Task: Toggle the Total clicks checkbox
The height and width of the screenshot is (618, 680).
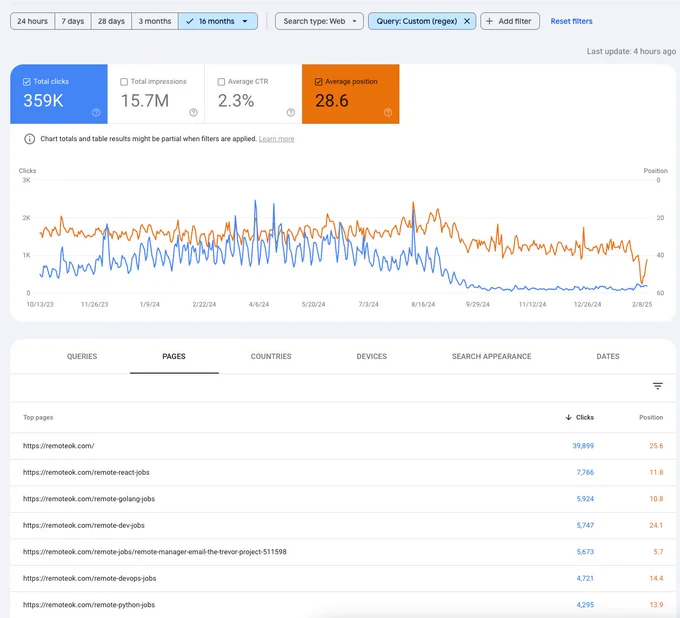Action: click(x=26, y=82)
